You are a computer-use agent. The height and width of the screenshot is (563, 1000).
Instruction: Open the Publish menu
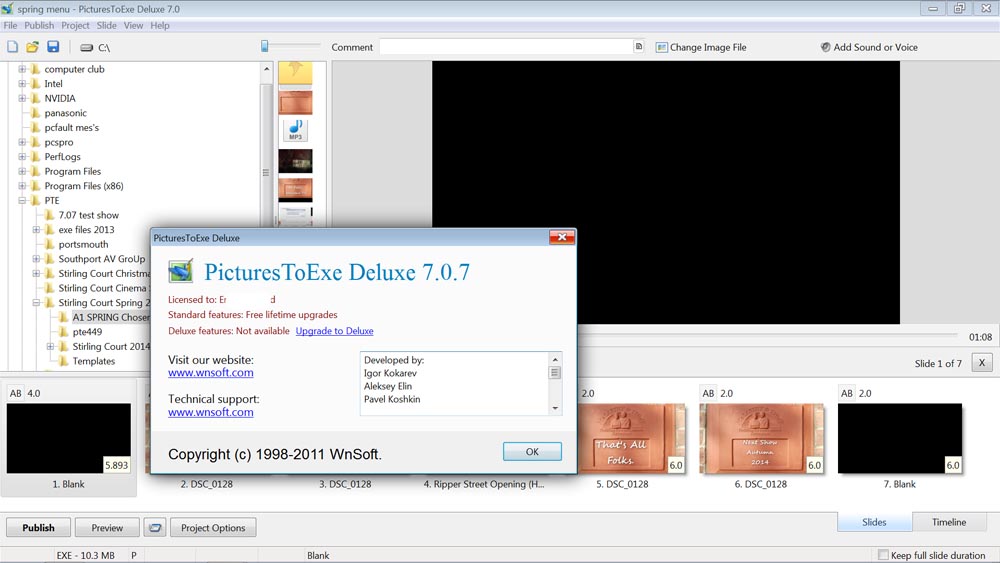pos(39,26)
